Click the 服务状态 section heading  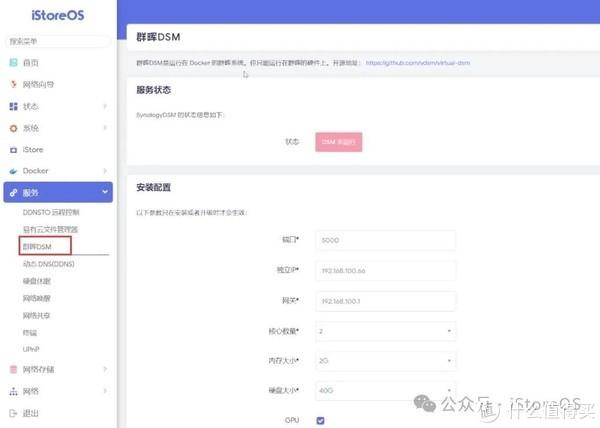[x=153, y=90]
